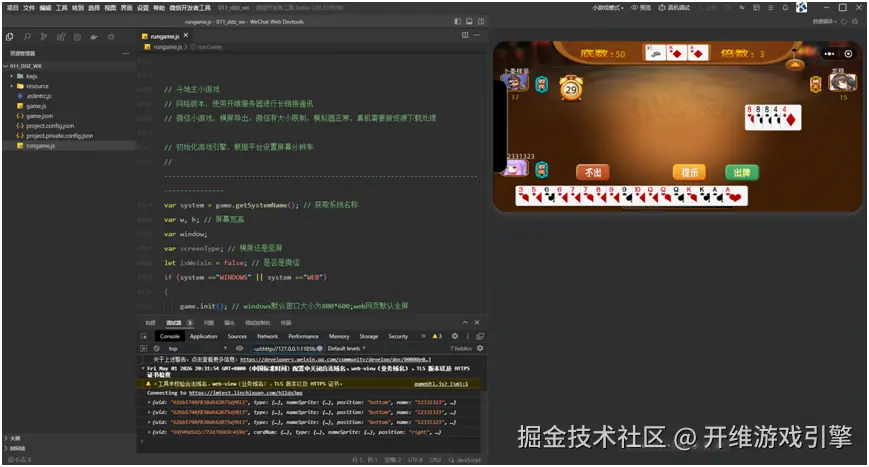Open console settings gear beside '7 hidden'
The width and height of the screenshot is (869, 467).
[480, 348]
